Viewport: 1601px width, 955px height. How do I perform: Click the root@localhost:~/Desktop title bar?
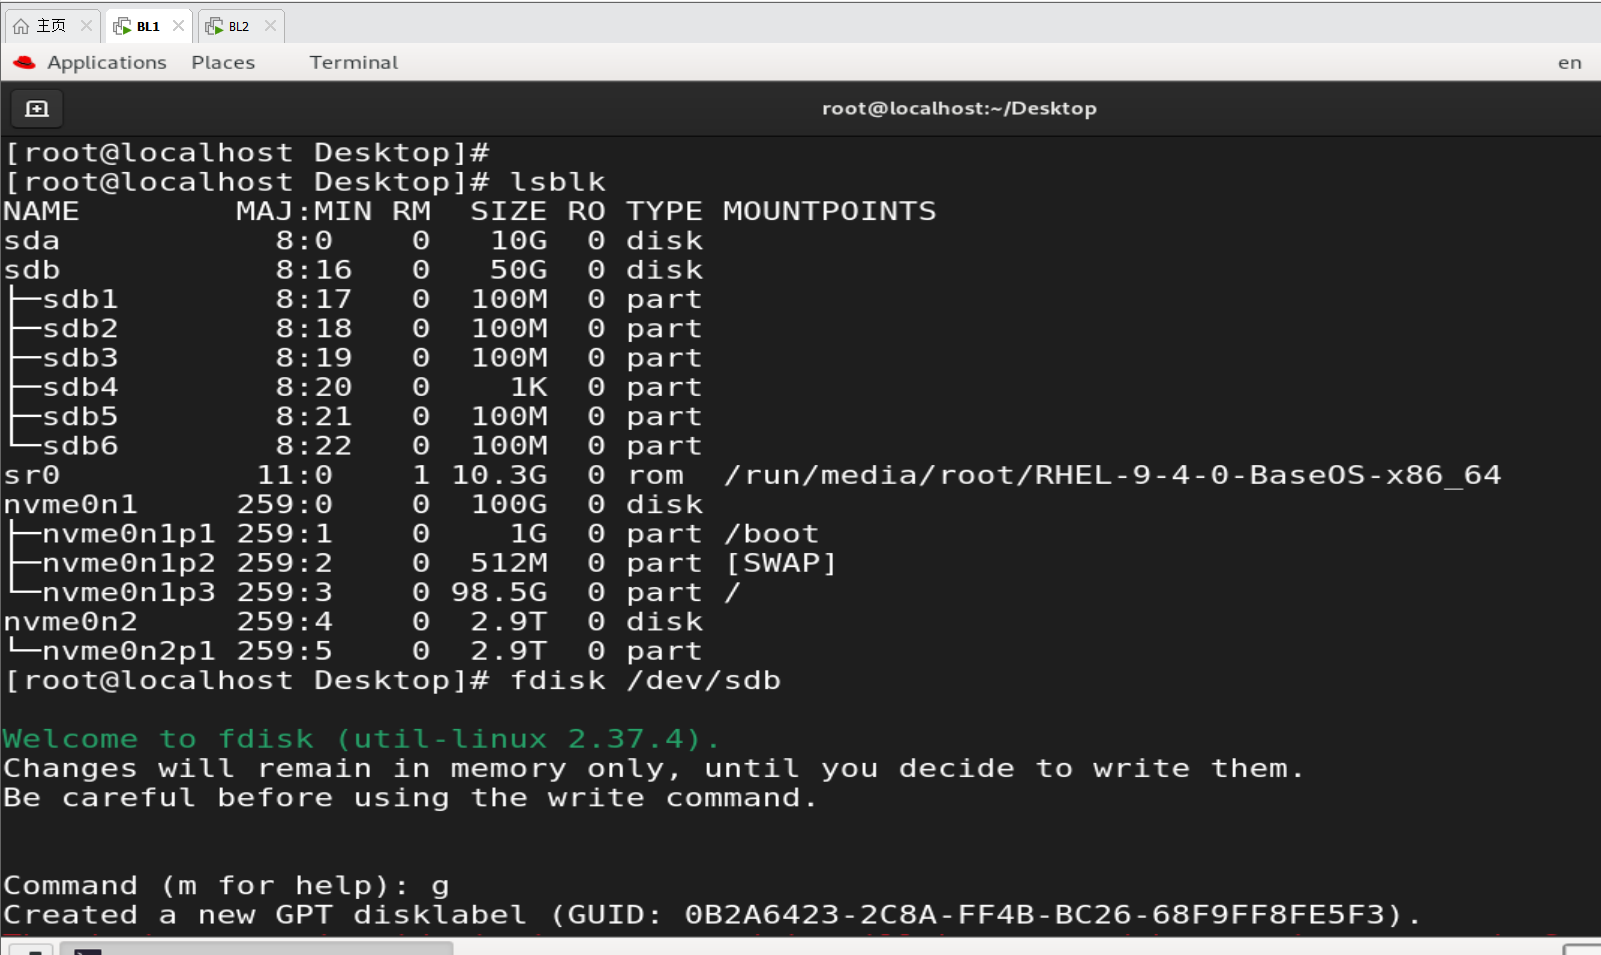coord(958,108)
